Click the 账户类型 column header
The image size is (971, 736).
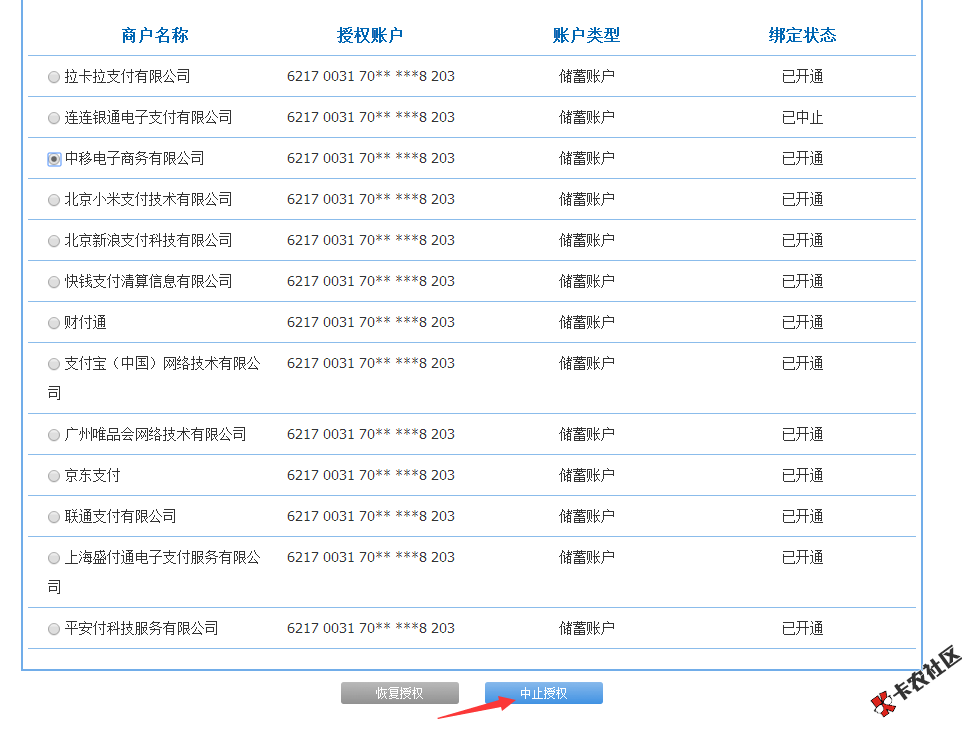(x=586, y=35)
